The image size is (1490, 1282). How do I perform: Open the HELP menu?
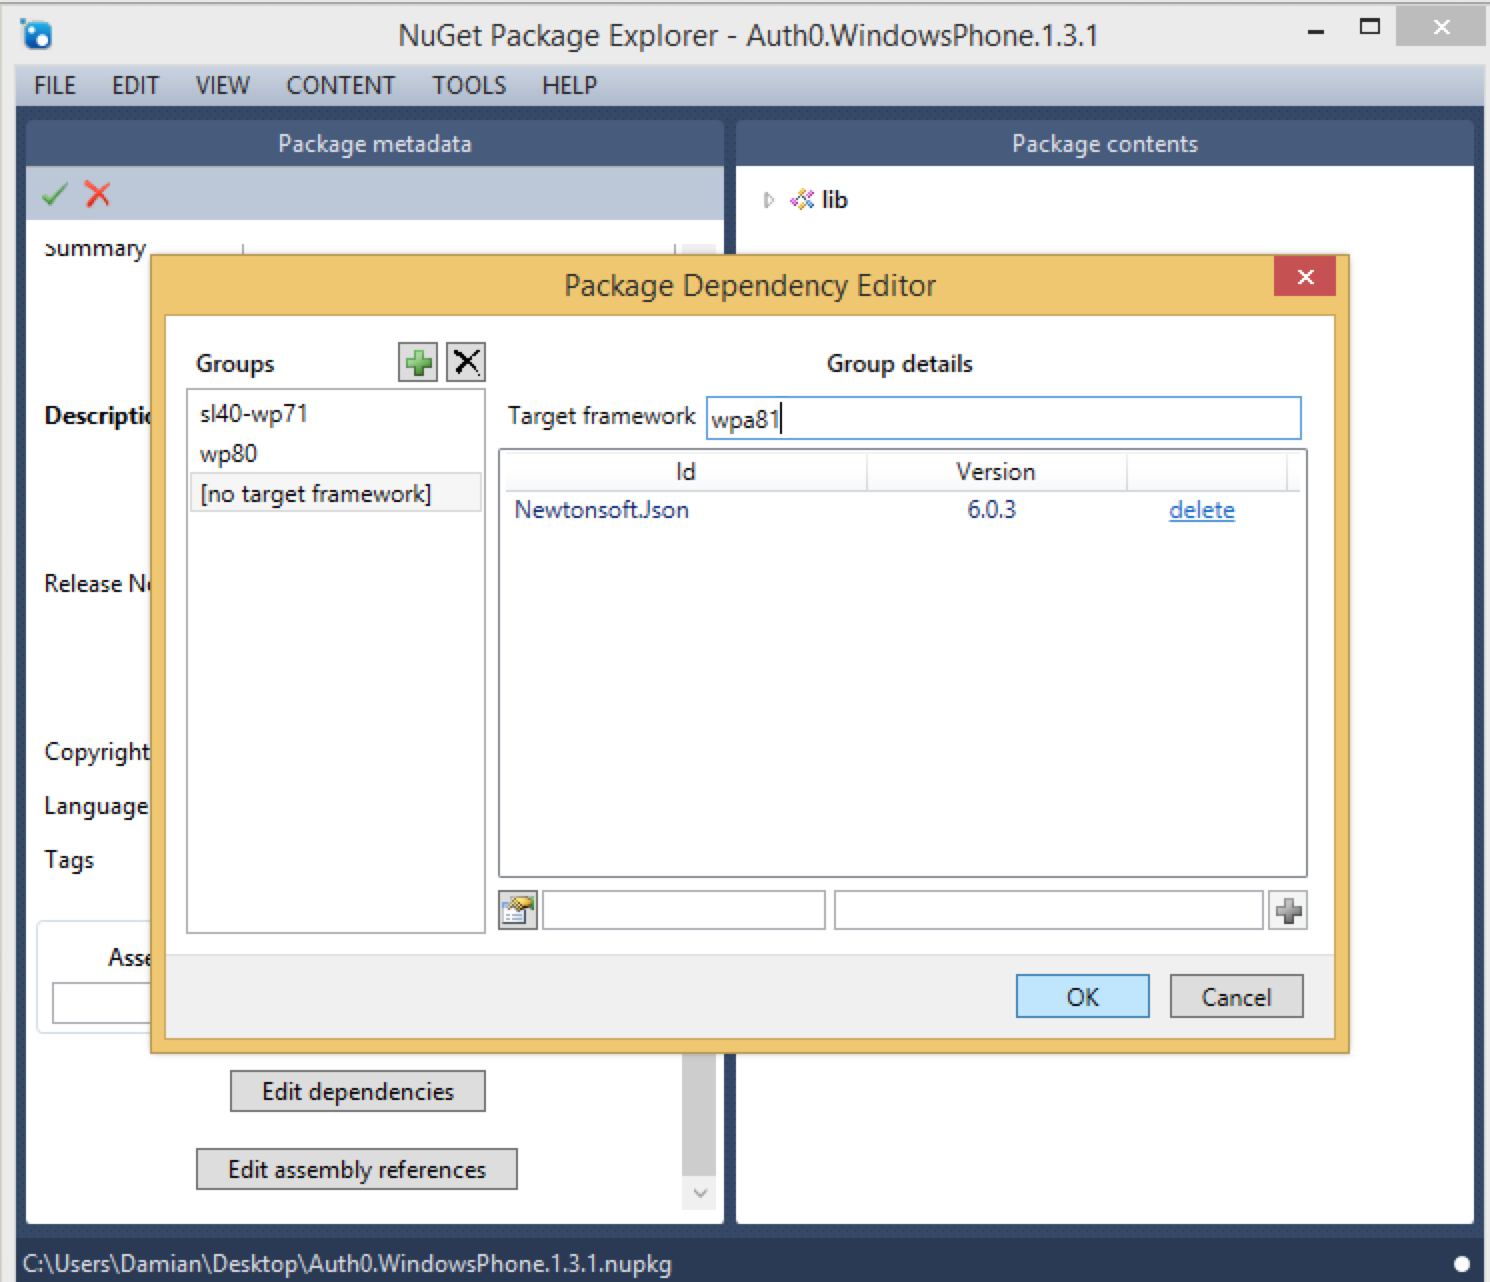pyautogui.click(x=569, y=86)
